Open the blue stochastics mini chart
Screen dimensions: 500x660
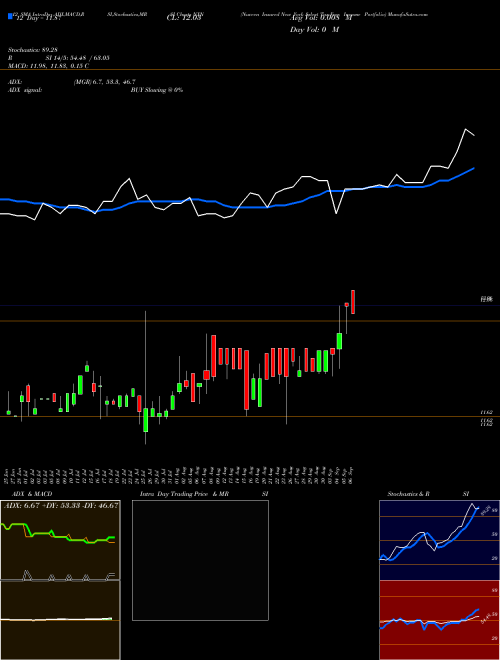pos(439,540)
